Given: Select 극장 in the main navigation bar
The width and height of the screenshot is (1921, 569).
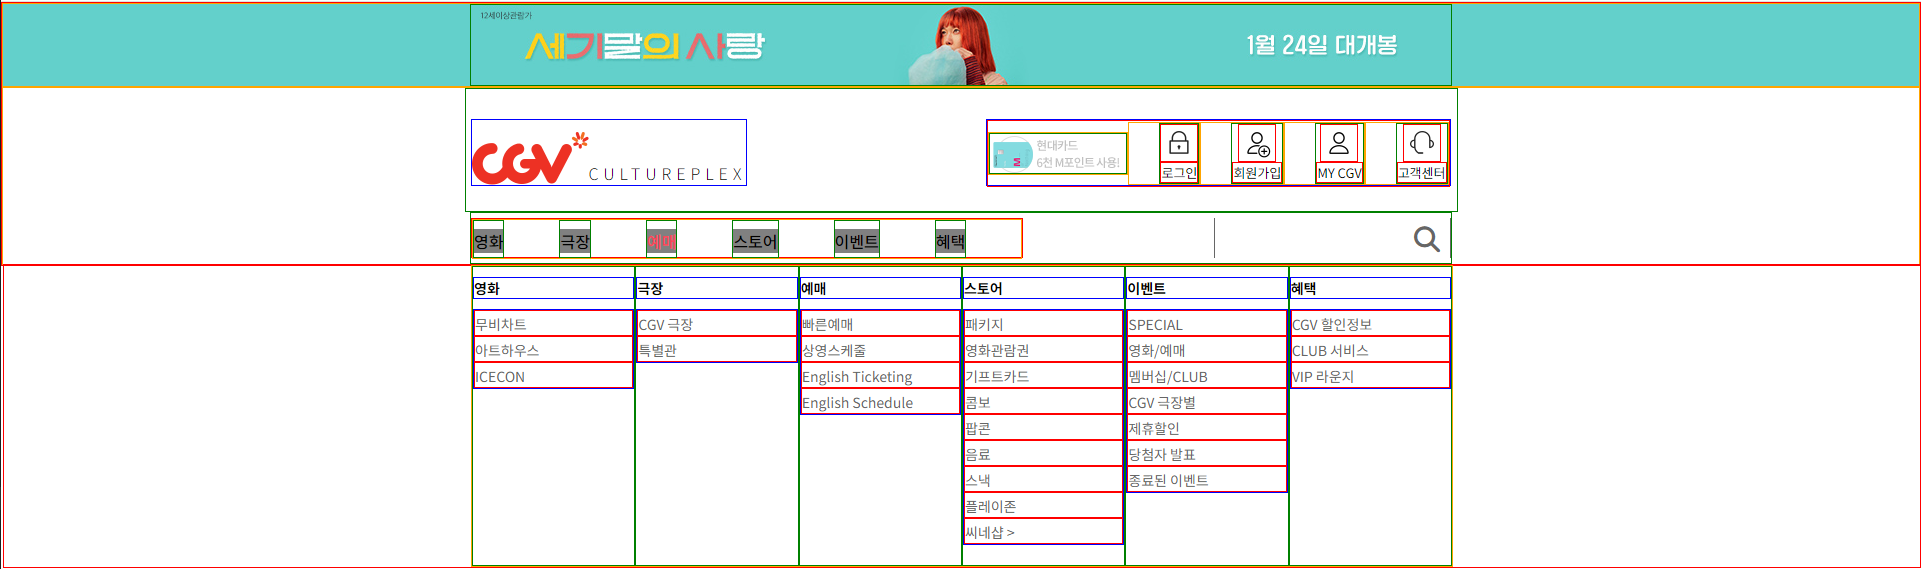Looking at the screenshot, I should (x=575, y=241).
